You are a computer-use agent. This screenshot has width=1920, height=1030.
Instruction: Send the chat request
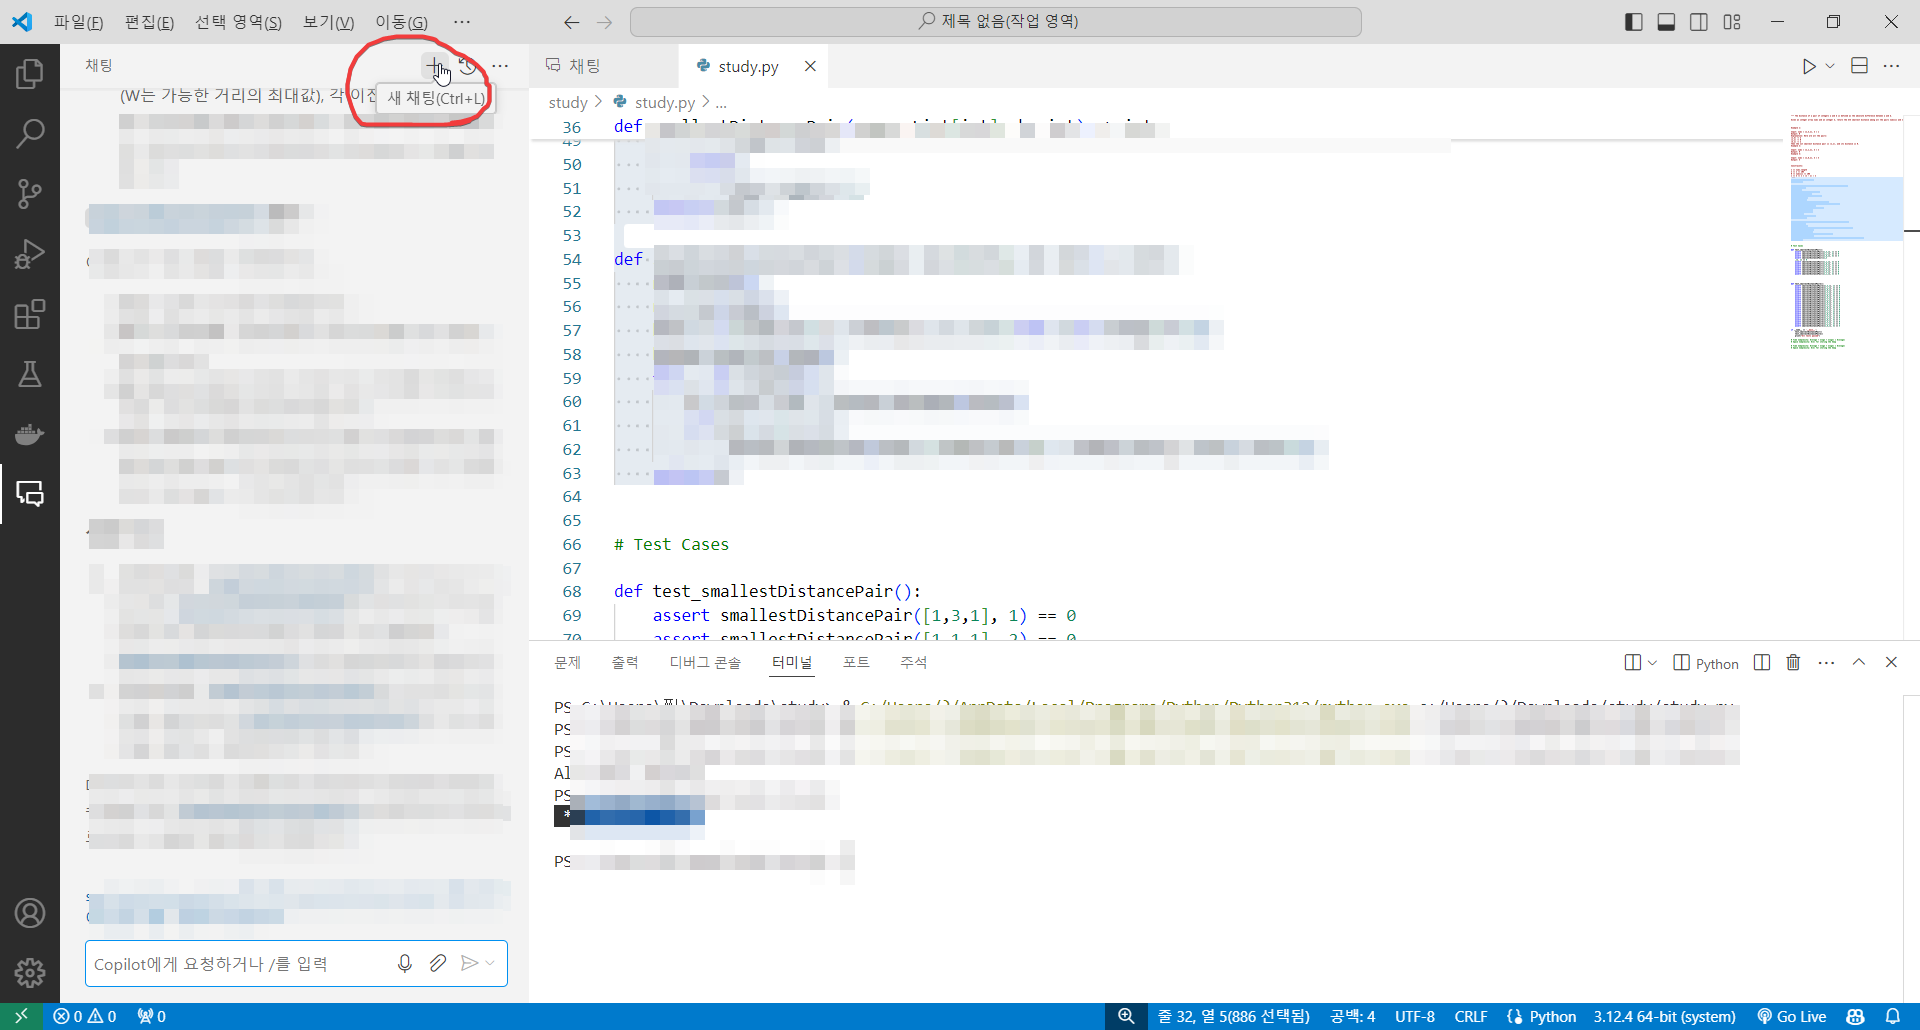click(x=469, y=963)
